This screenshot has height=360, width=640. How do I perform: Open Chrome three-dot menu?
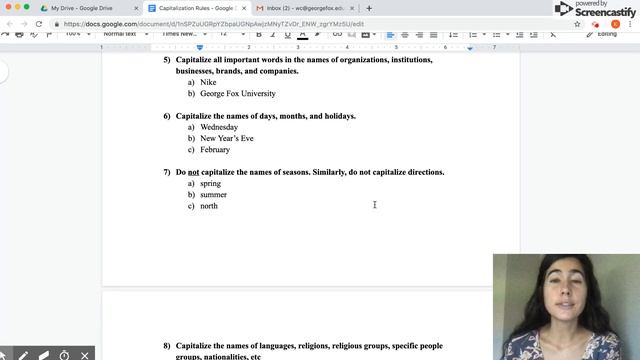[630, 24]
